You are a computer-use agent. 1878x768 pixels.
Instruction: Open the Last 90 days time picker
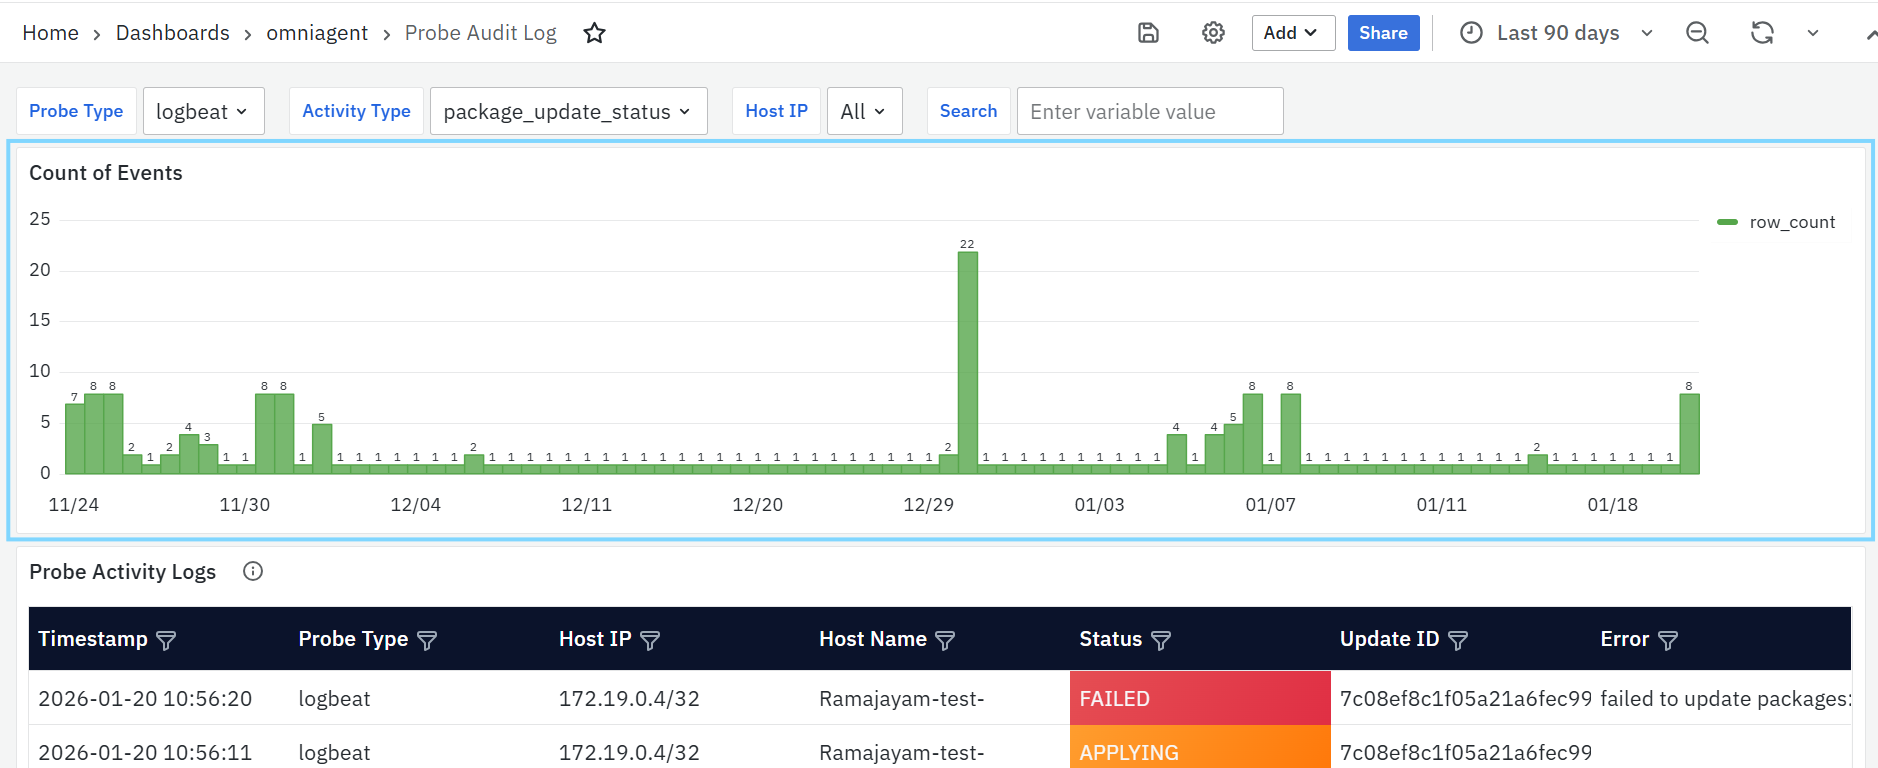[x=1556, y=33]
